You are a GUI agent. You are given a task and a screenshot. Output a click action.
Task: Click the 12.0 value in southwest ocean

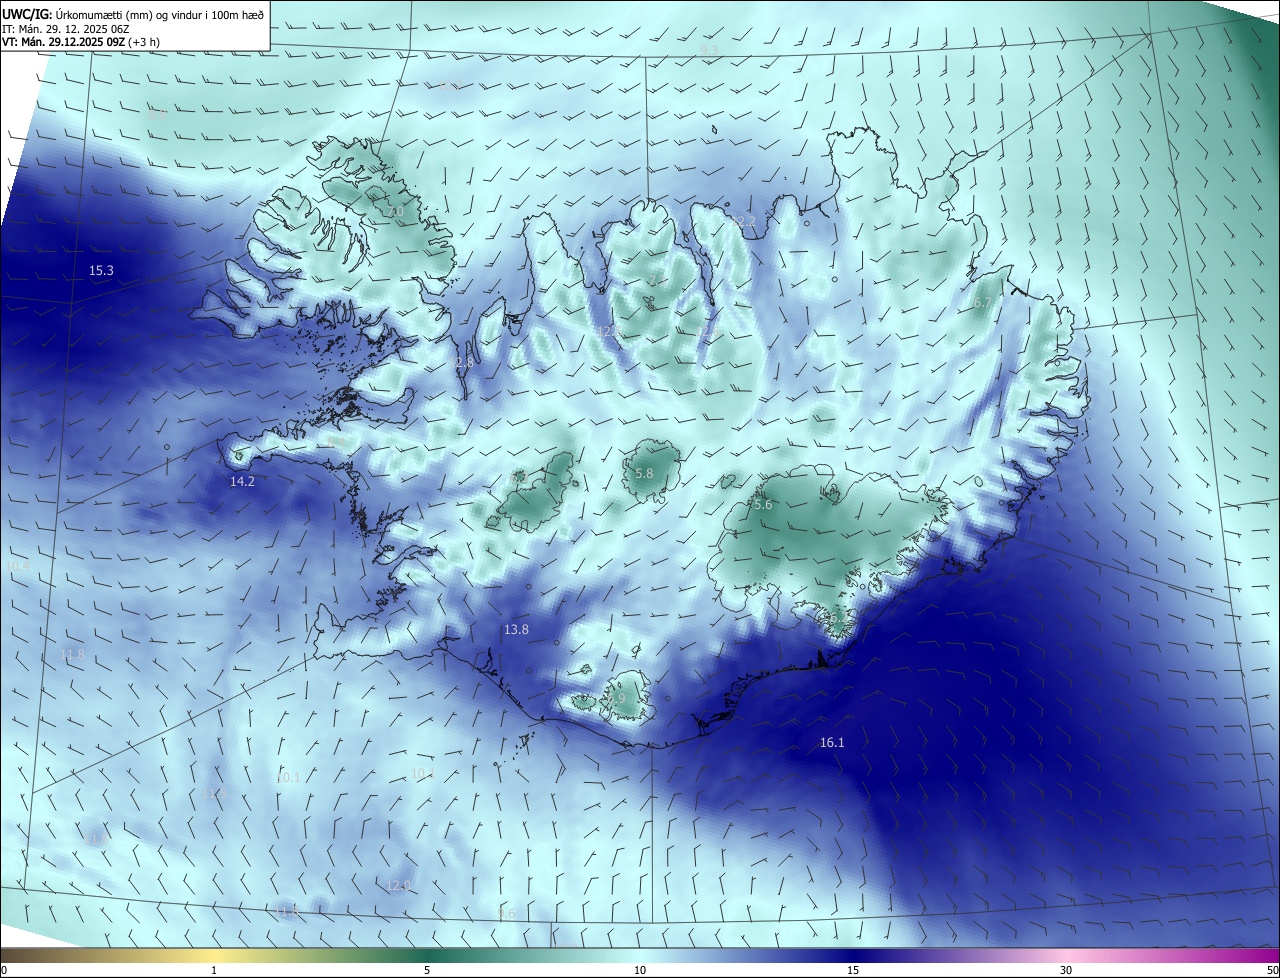point(398,885)
